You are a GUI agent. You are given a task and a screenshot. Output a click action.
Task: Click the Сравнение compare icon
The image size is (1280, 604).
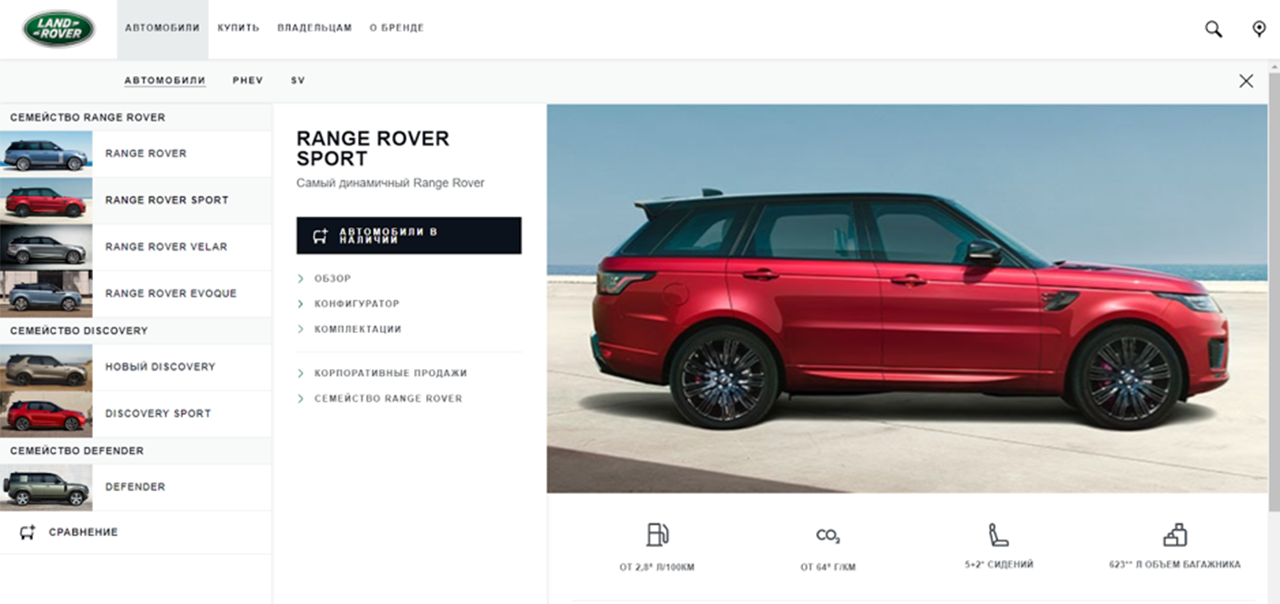[28, 533]
